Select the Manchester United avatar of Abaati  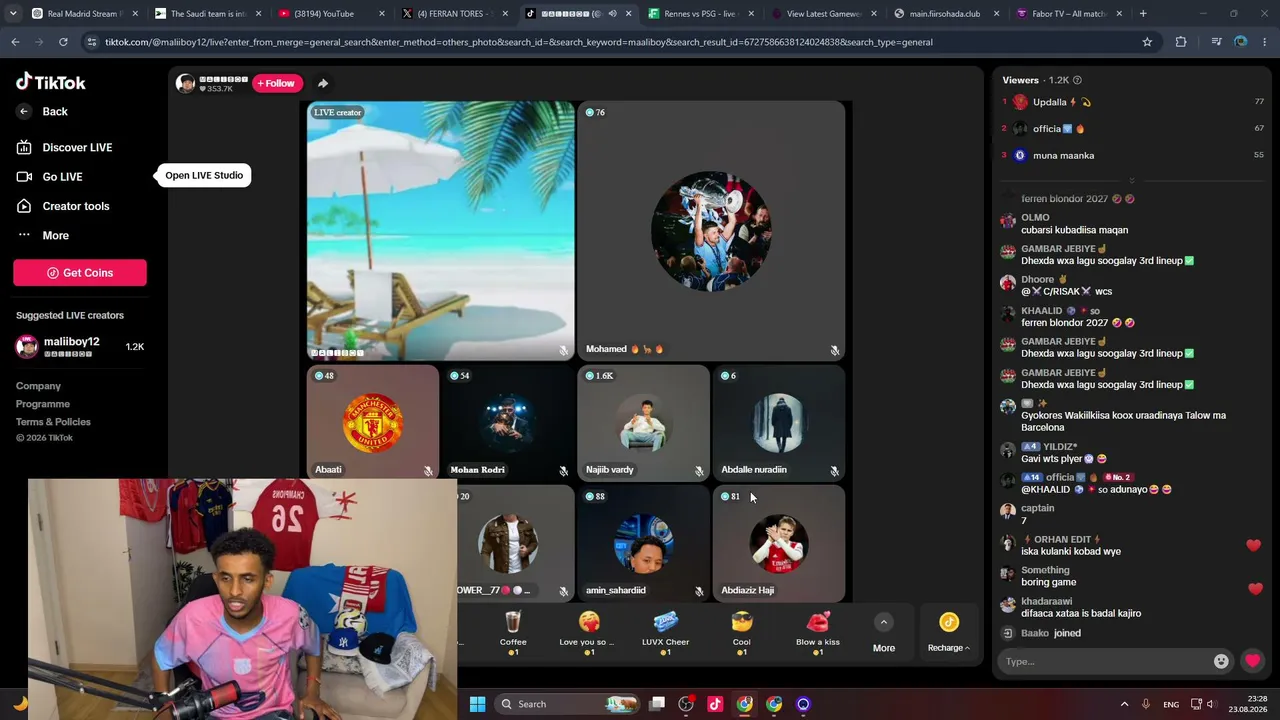(x=373, y=423)
